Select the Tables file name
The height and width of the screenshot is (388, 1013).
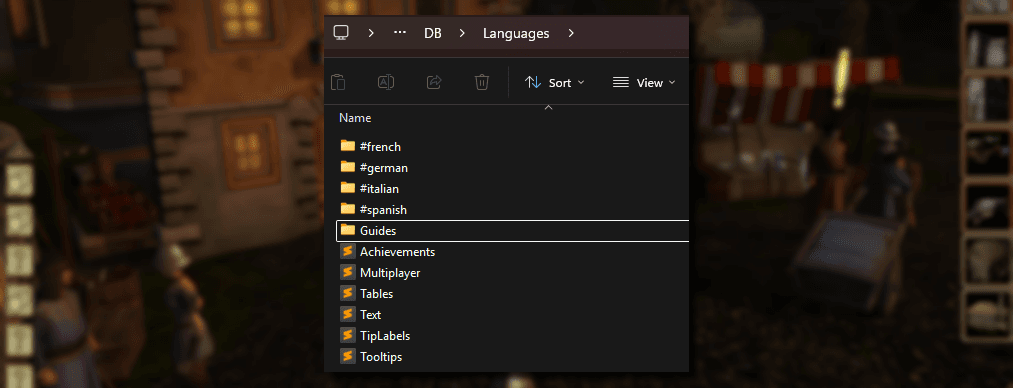click(x=377, y=294)
